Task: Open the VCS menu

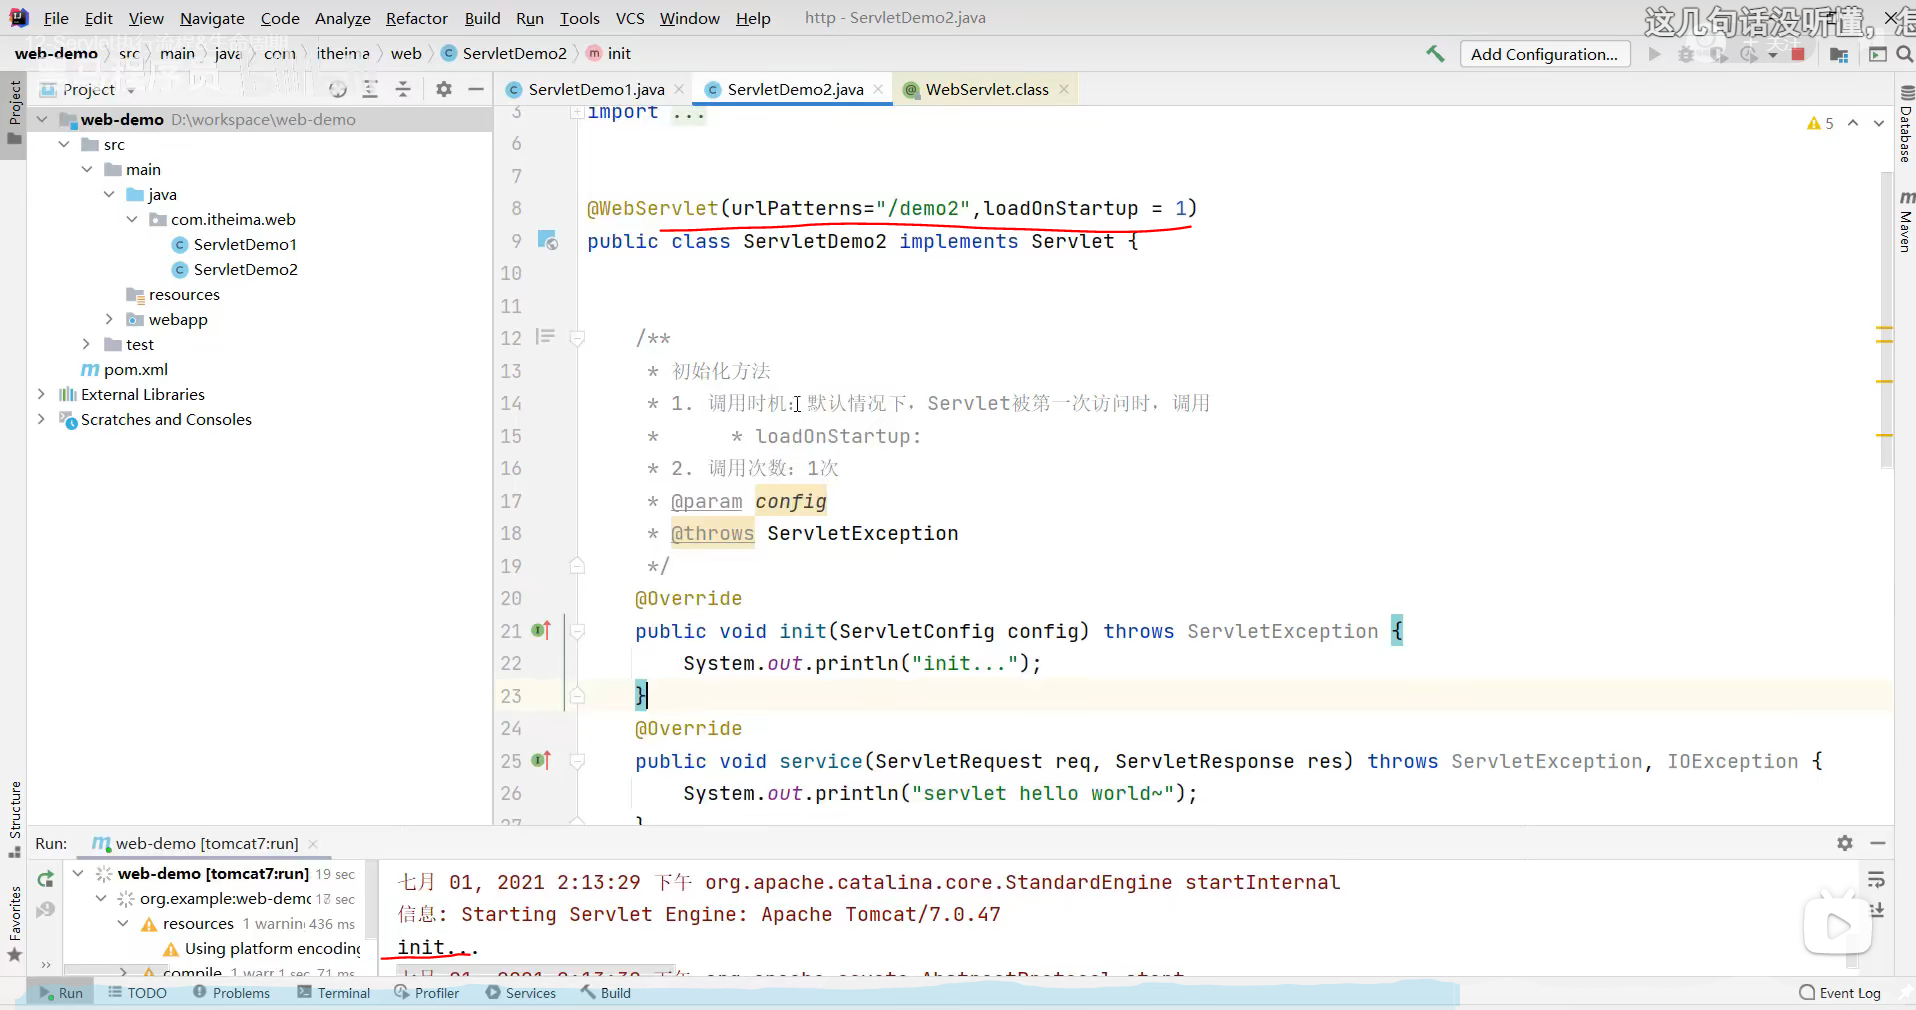Action: tap(630, 18)
